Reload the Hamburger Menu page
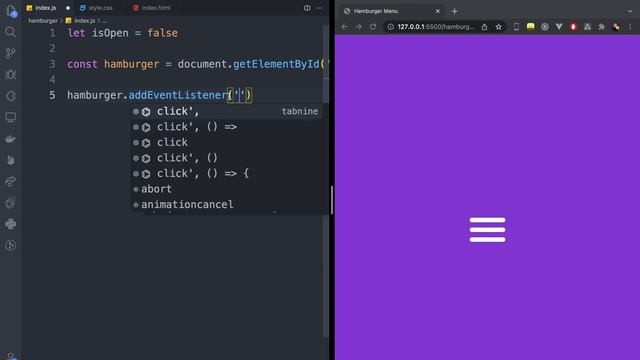Screen dimensions: 640x360 click(373, 27)
